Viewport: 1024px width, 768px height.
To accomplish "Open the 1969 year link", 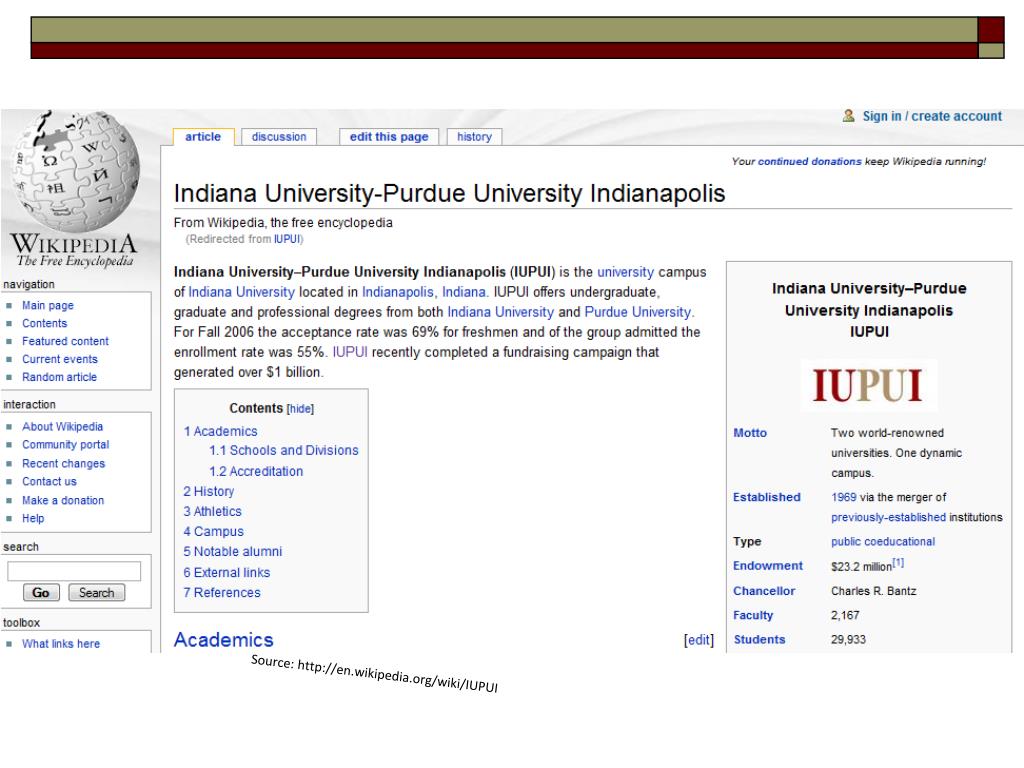I will pyautogui.click(x=844, y=498).
